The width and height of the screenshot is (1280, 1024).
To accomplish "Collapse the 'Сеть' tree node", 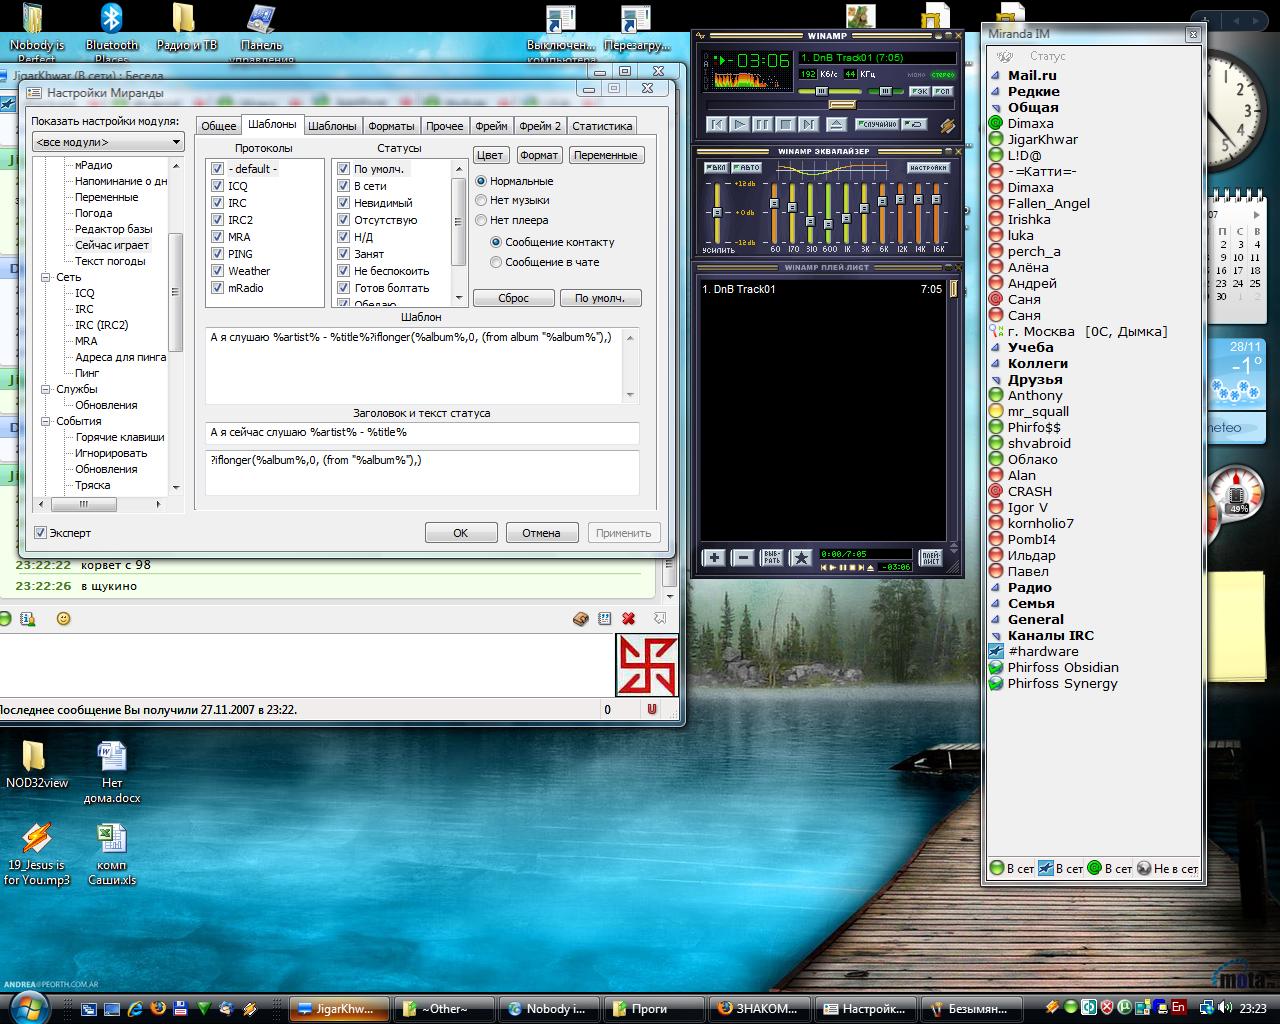I will tap(46, 277).
